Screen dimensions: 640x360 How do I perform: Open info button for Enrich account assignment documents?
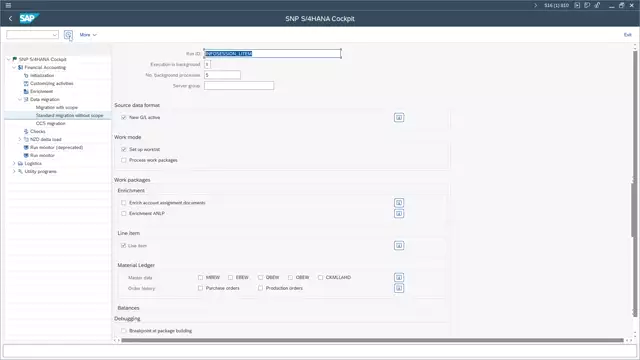(399, 203)
